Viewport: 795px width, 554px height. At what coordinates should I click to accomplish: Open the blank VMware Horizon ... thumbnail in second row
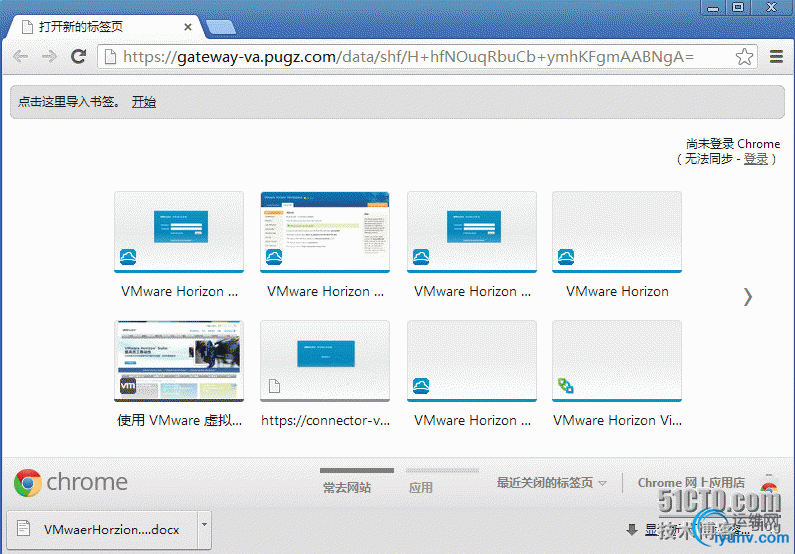click(472, 361)
